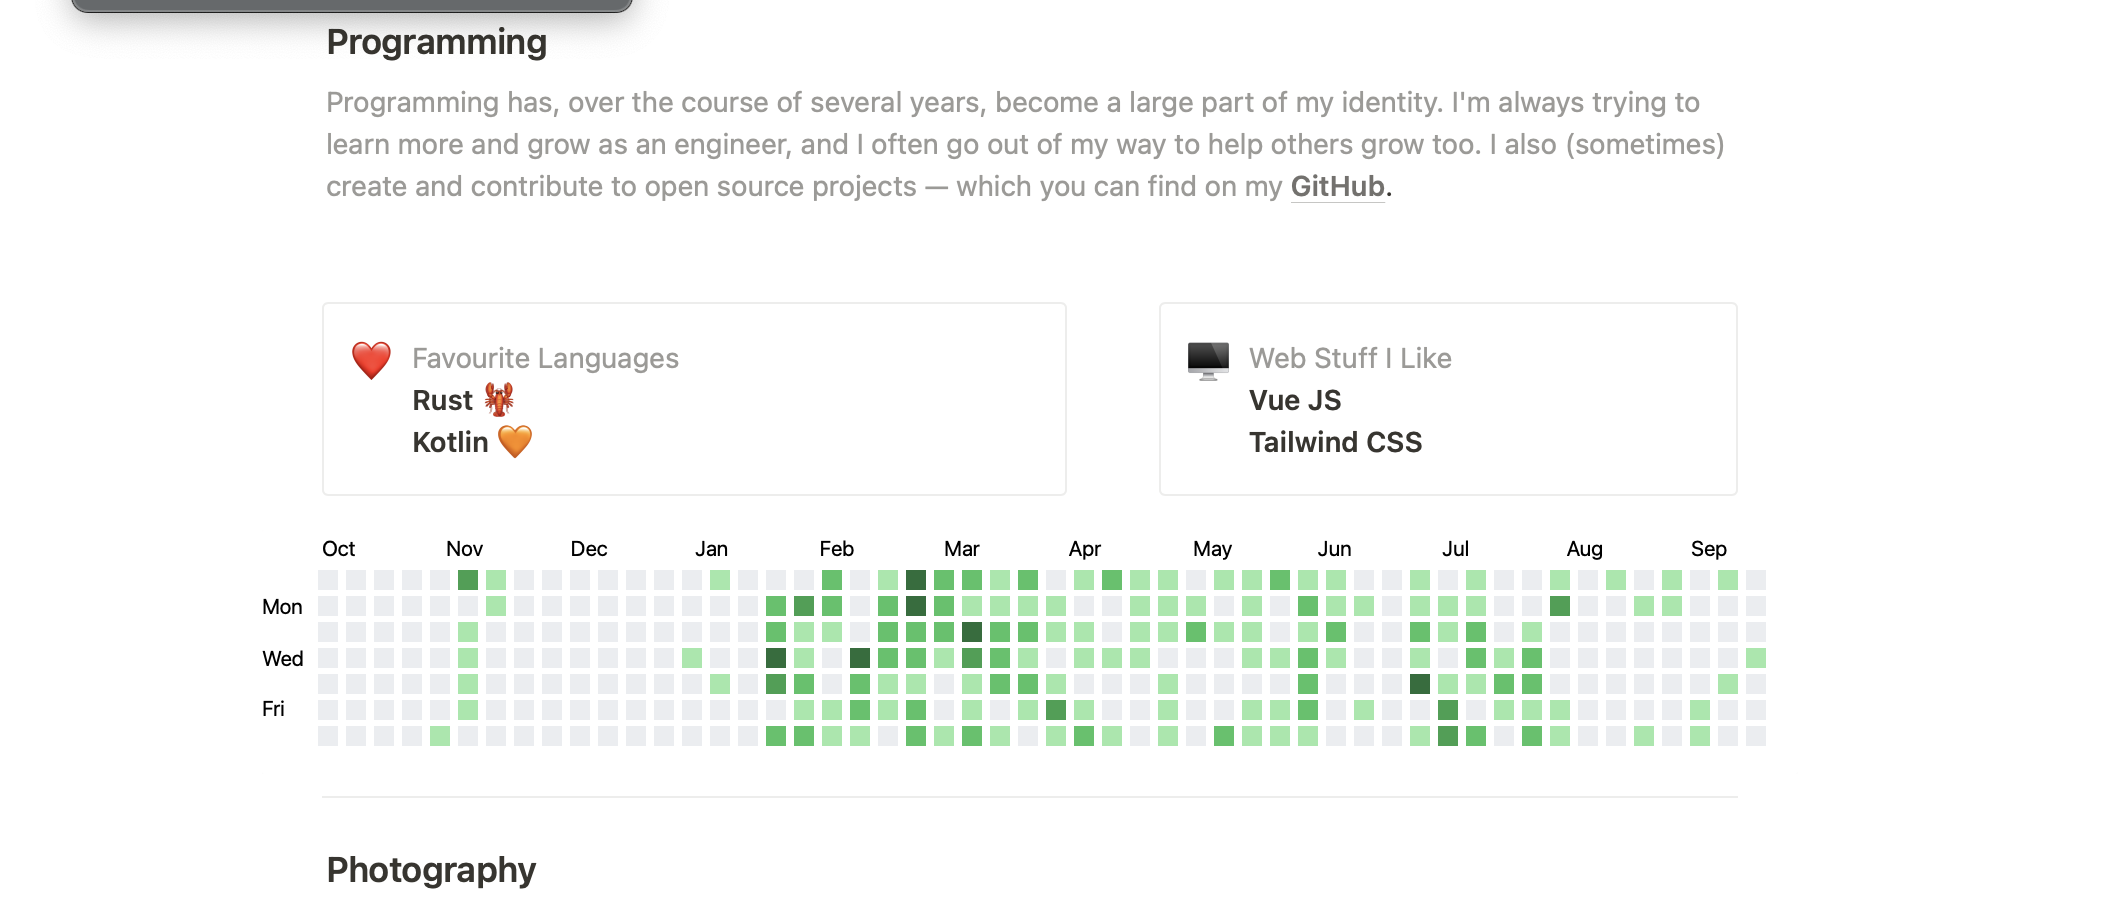The height and width of the screenshot is (910, 2122).
Task: Click the Mar month label on the graph
Action: point(961,549)
